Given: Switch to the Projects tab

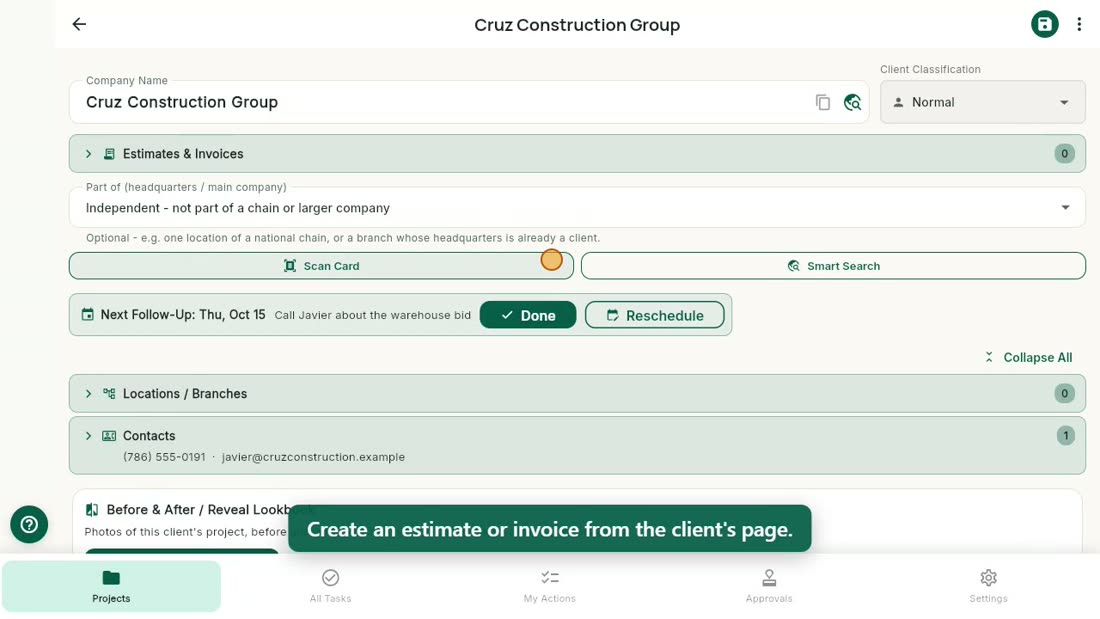Looking at the screenshot, I should click(x=111, y=587).
